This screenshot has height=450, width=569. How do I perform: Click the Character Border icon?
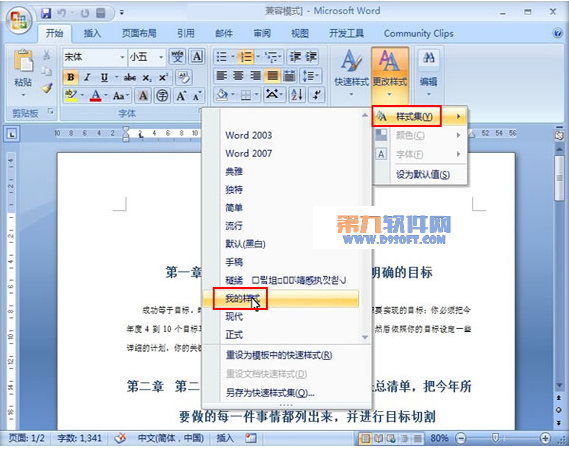coord(197,56)
